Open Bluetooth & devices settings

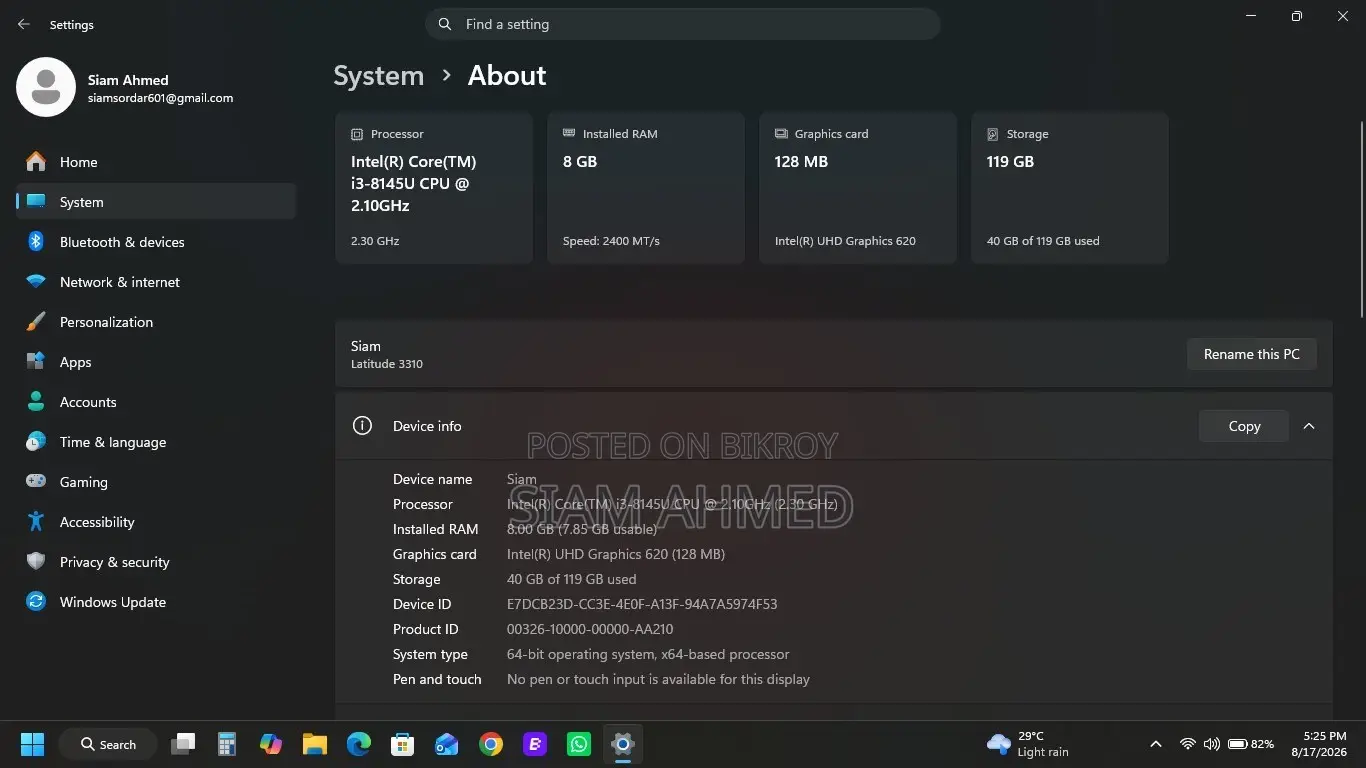(x=156, y=242)
